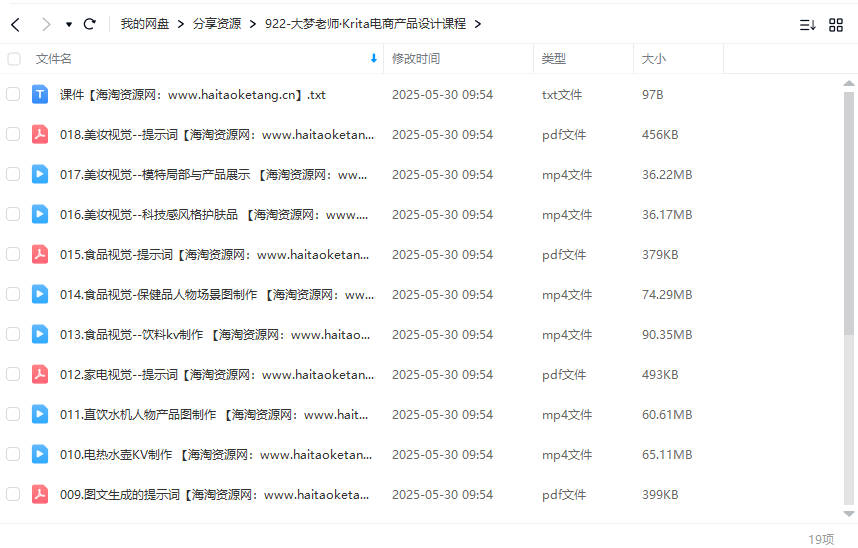The height and width of the screenshot is (548, 858).
Task: Check the box for 课件 txt file
Action: click(x=13, y=94)
